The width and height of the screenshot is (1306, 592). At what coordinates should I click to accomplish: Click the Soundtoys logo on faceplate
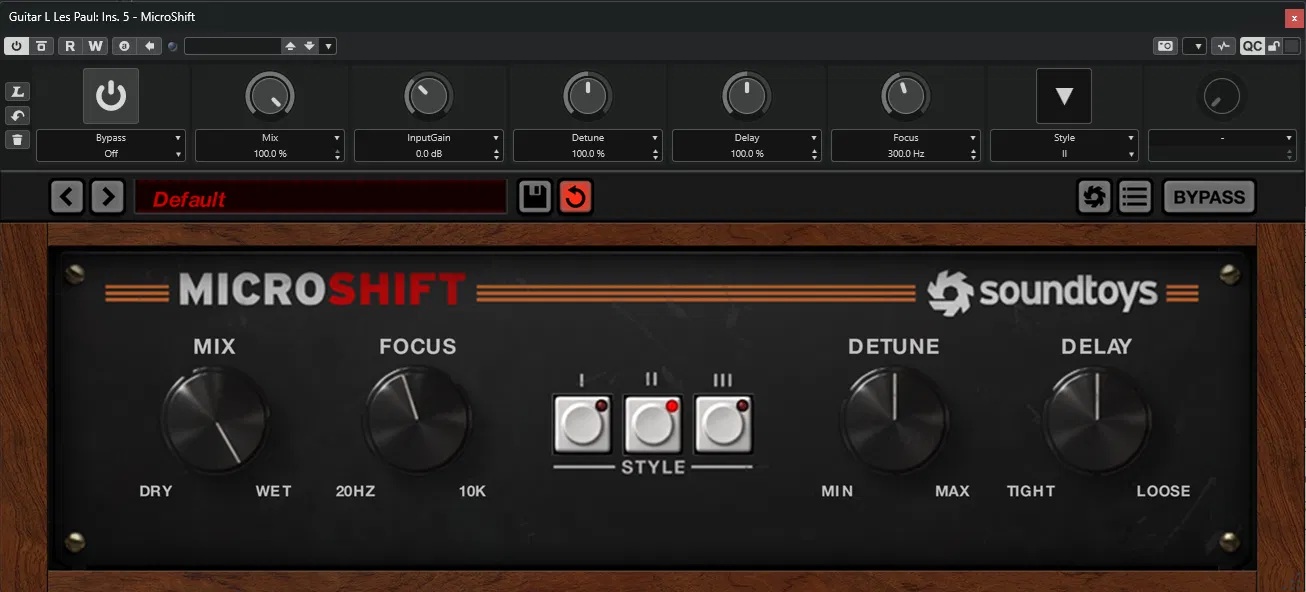1042,292
